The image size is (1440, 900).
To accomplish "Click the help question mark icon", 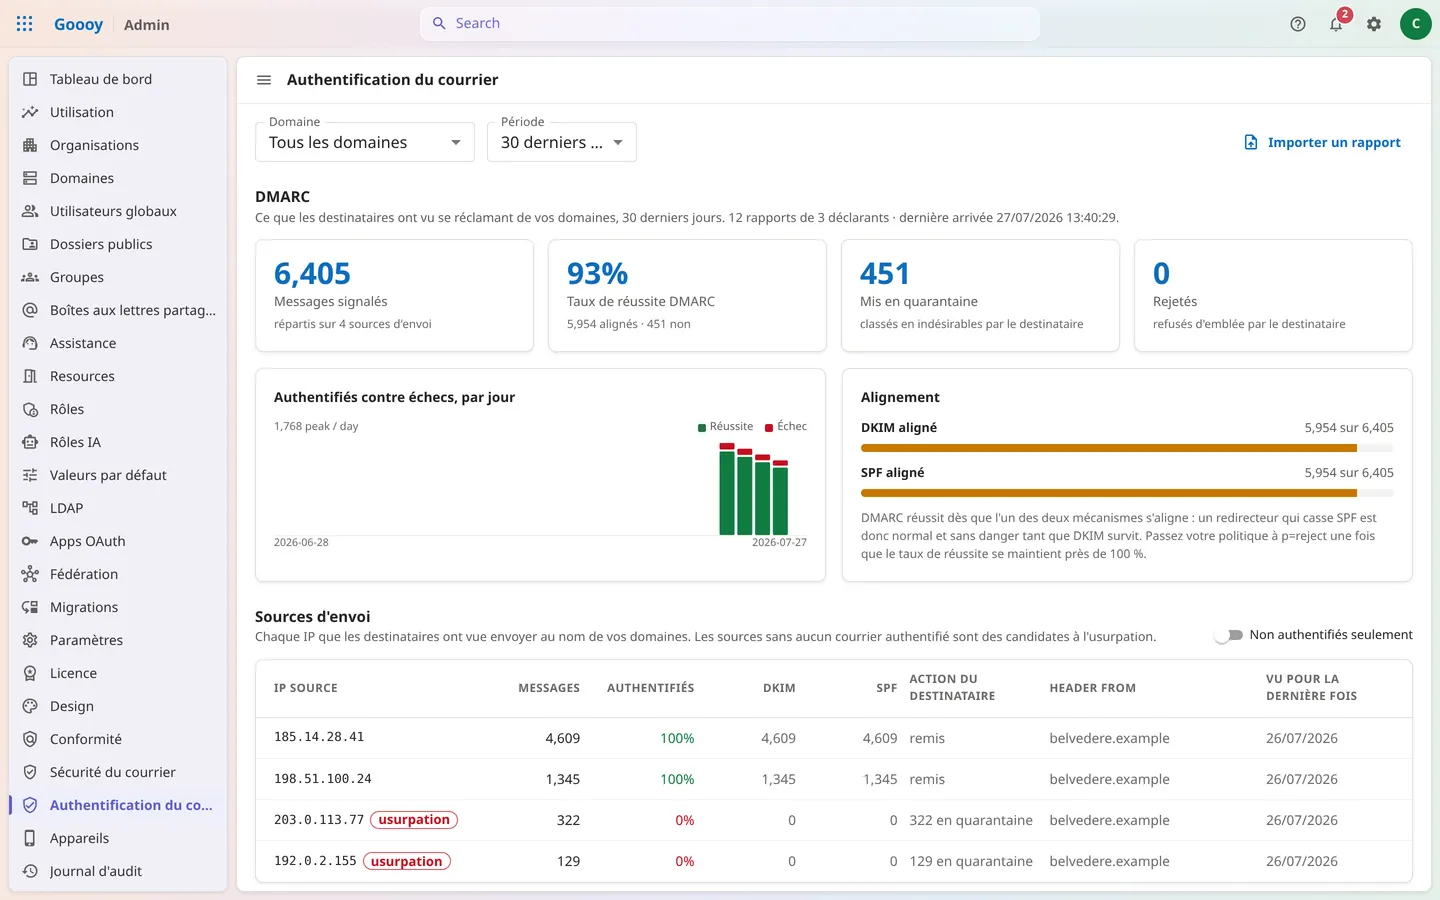I will point(1298,24).
